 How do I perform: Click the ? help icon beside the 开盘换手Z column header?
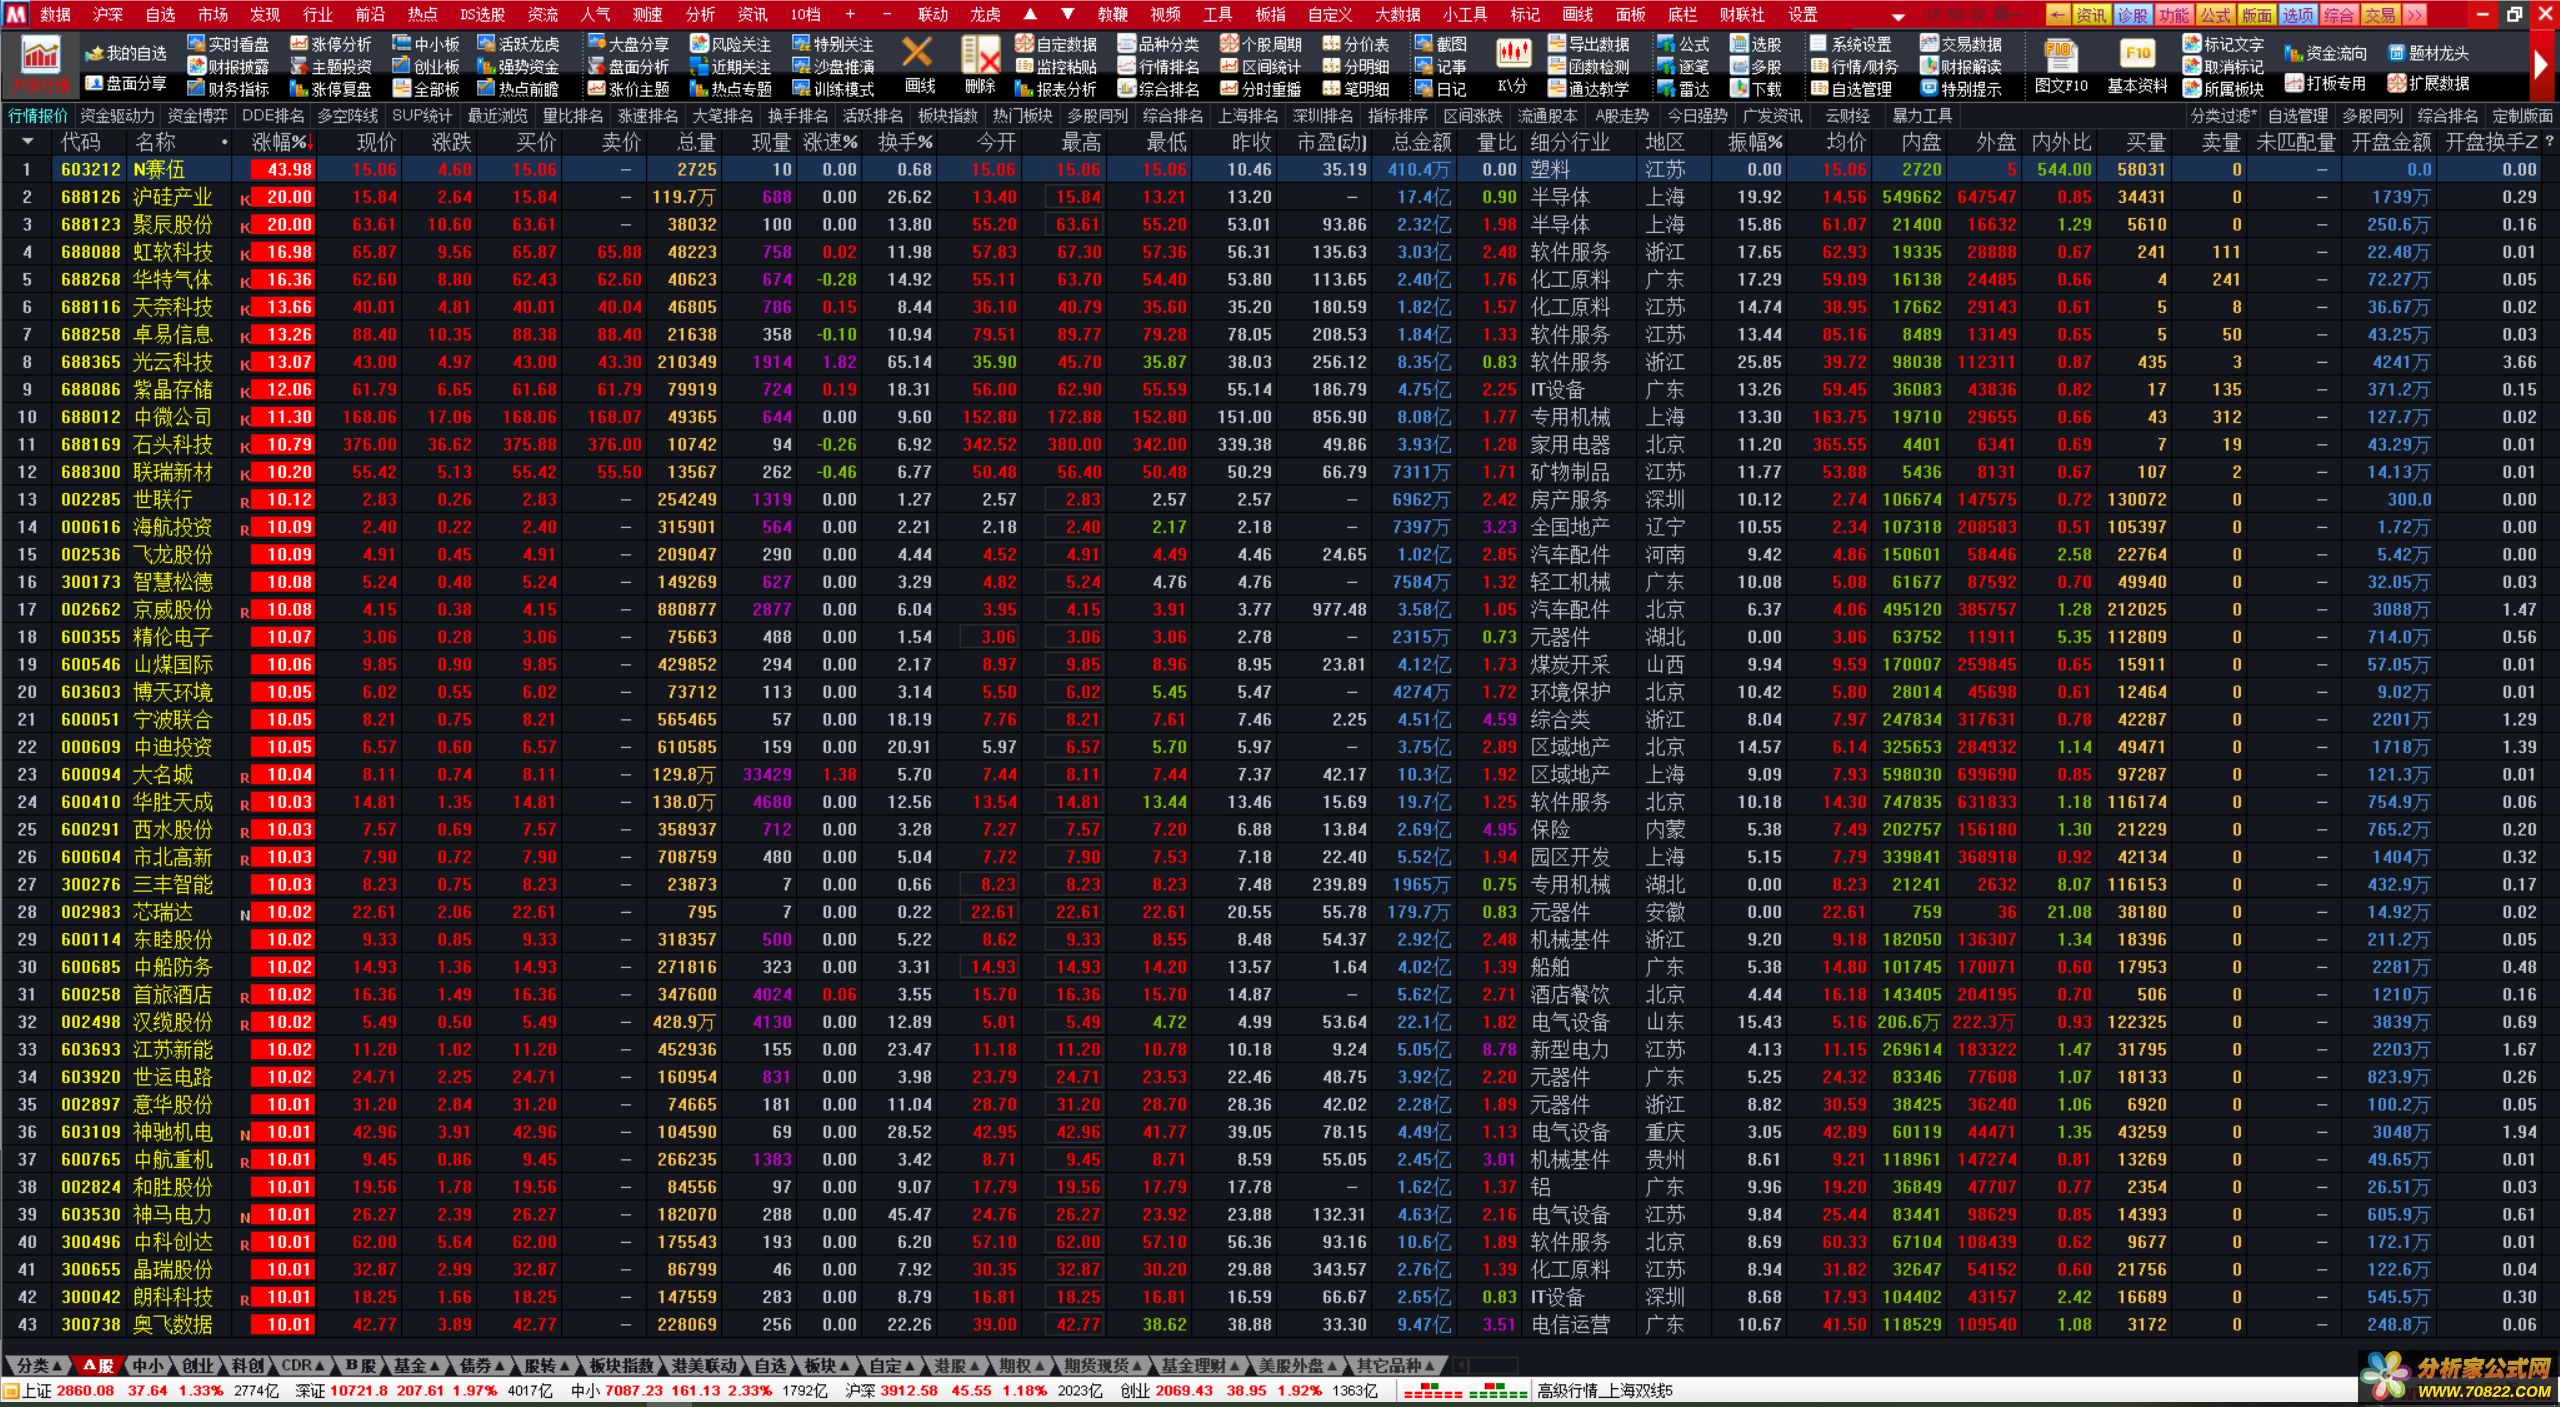pos(2549,142)
